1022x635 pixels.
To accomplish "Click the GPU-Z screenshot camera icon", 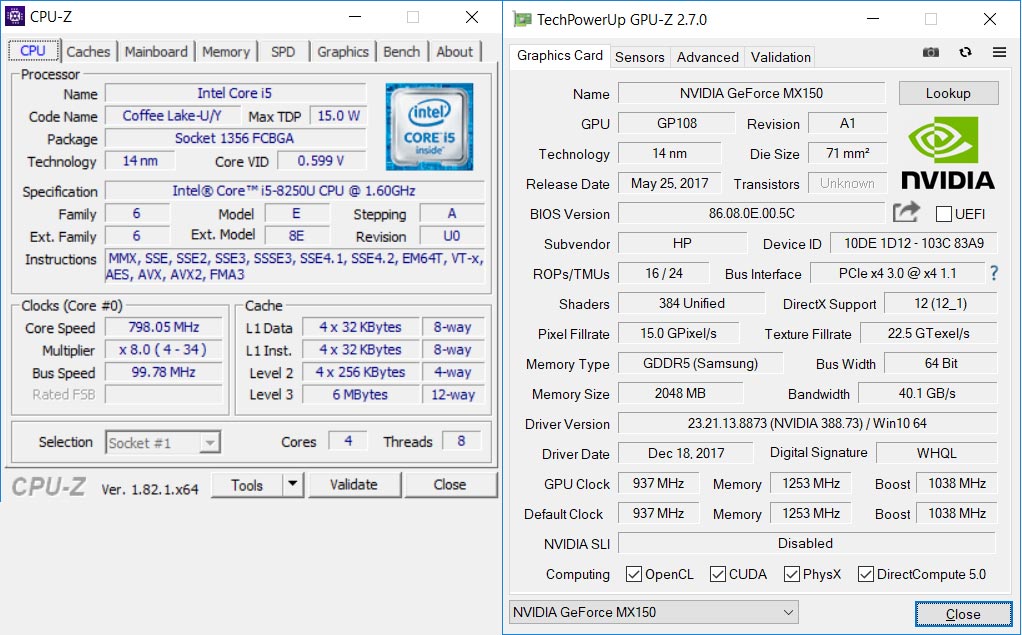I will coord(931,52).
